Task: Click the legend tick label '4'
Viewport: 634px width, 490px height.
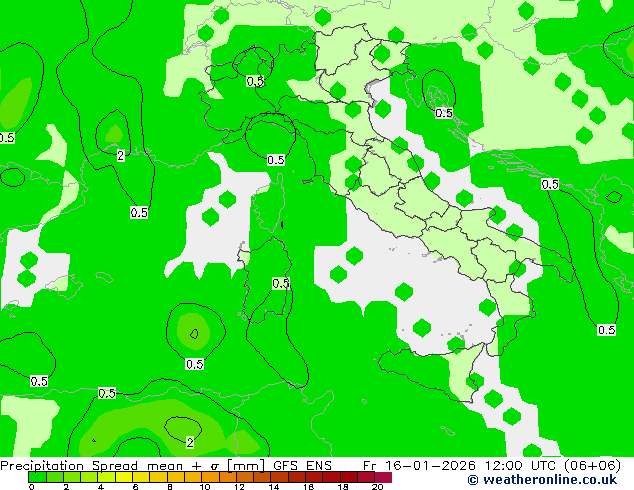Action: 101,487
